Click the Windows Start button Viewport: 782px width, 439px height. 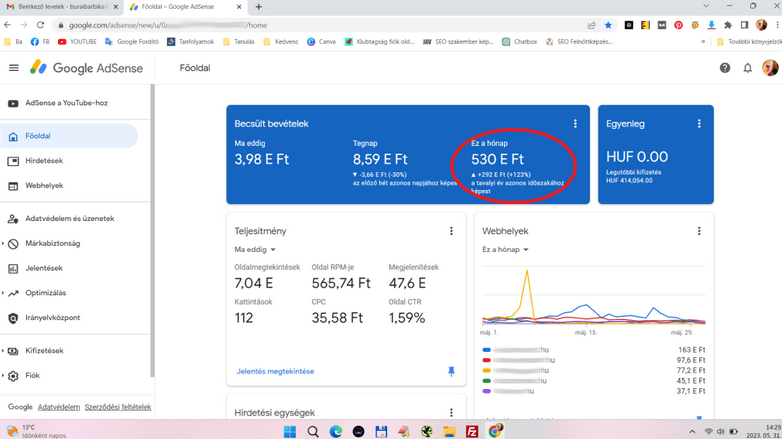coord(290,431)
